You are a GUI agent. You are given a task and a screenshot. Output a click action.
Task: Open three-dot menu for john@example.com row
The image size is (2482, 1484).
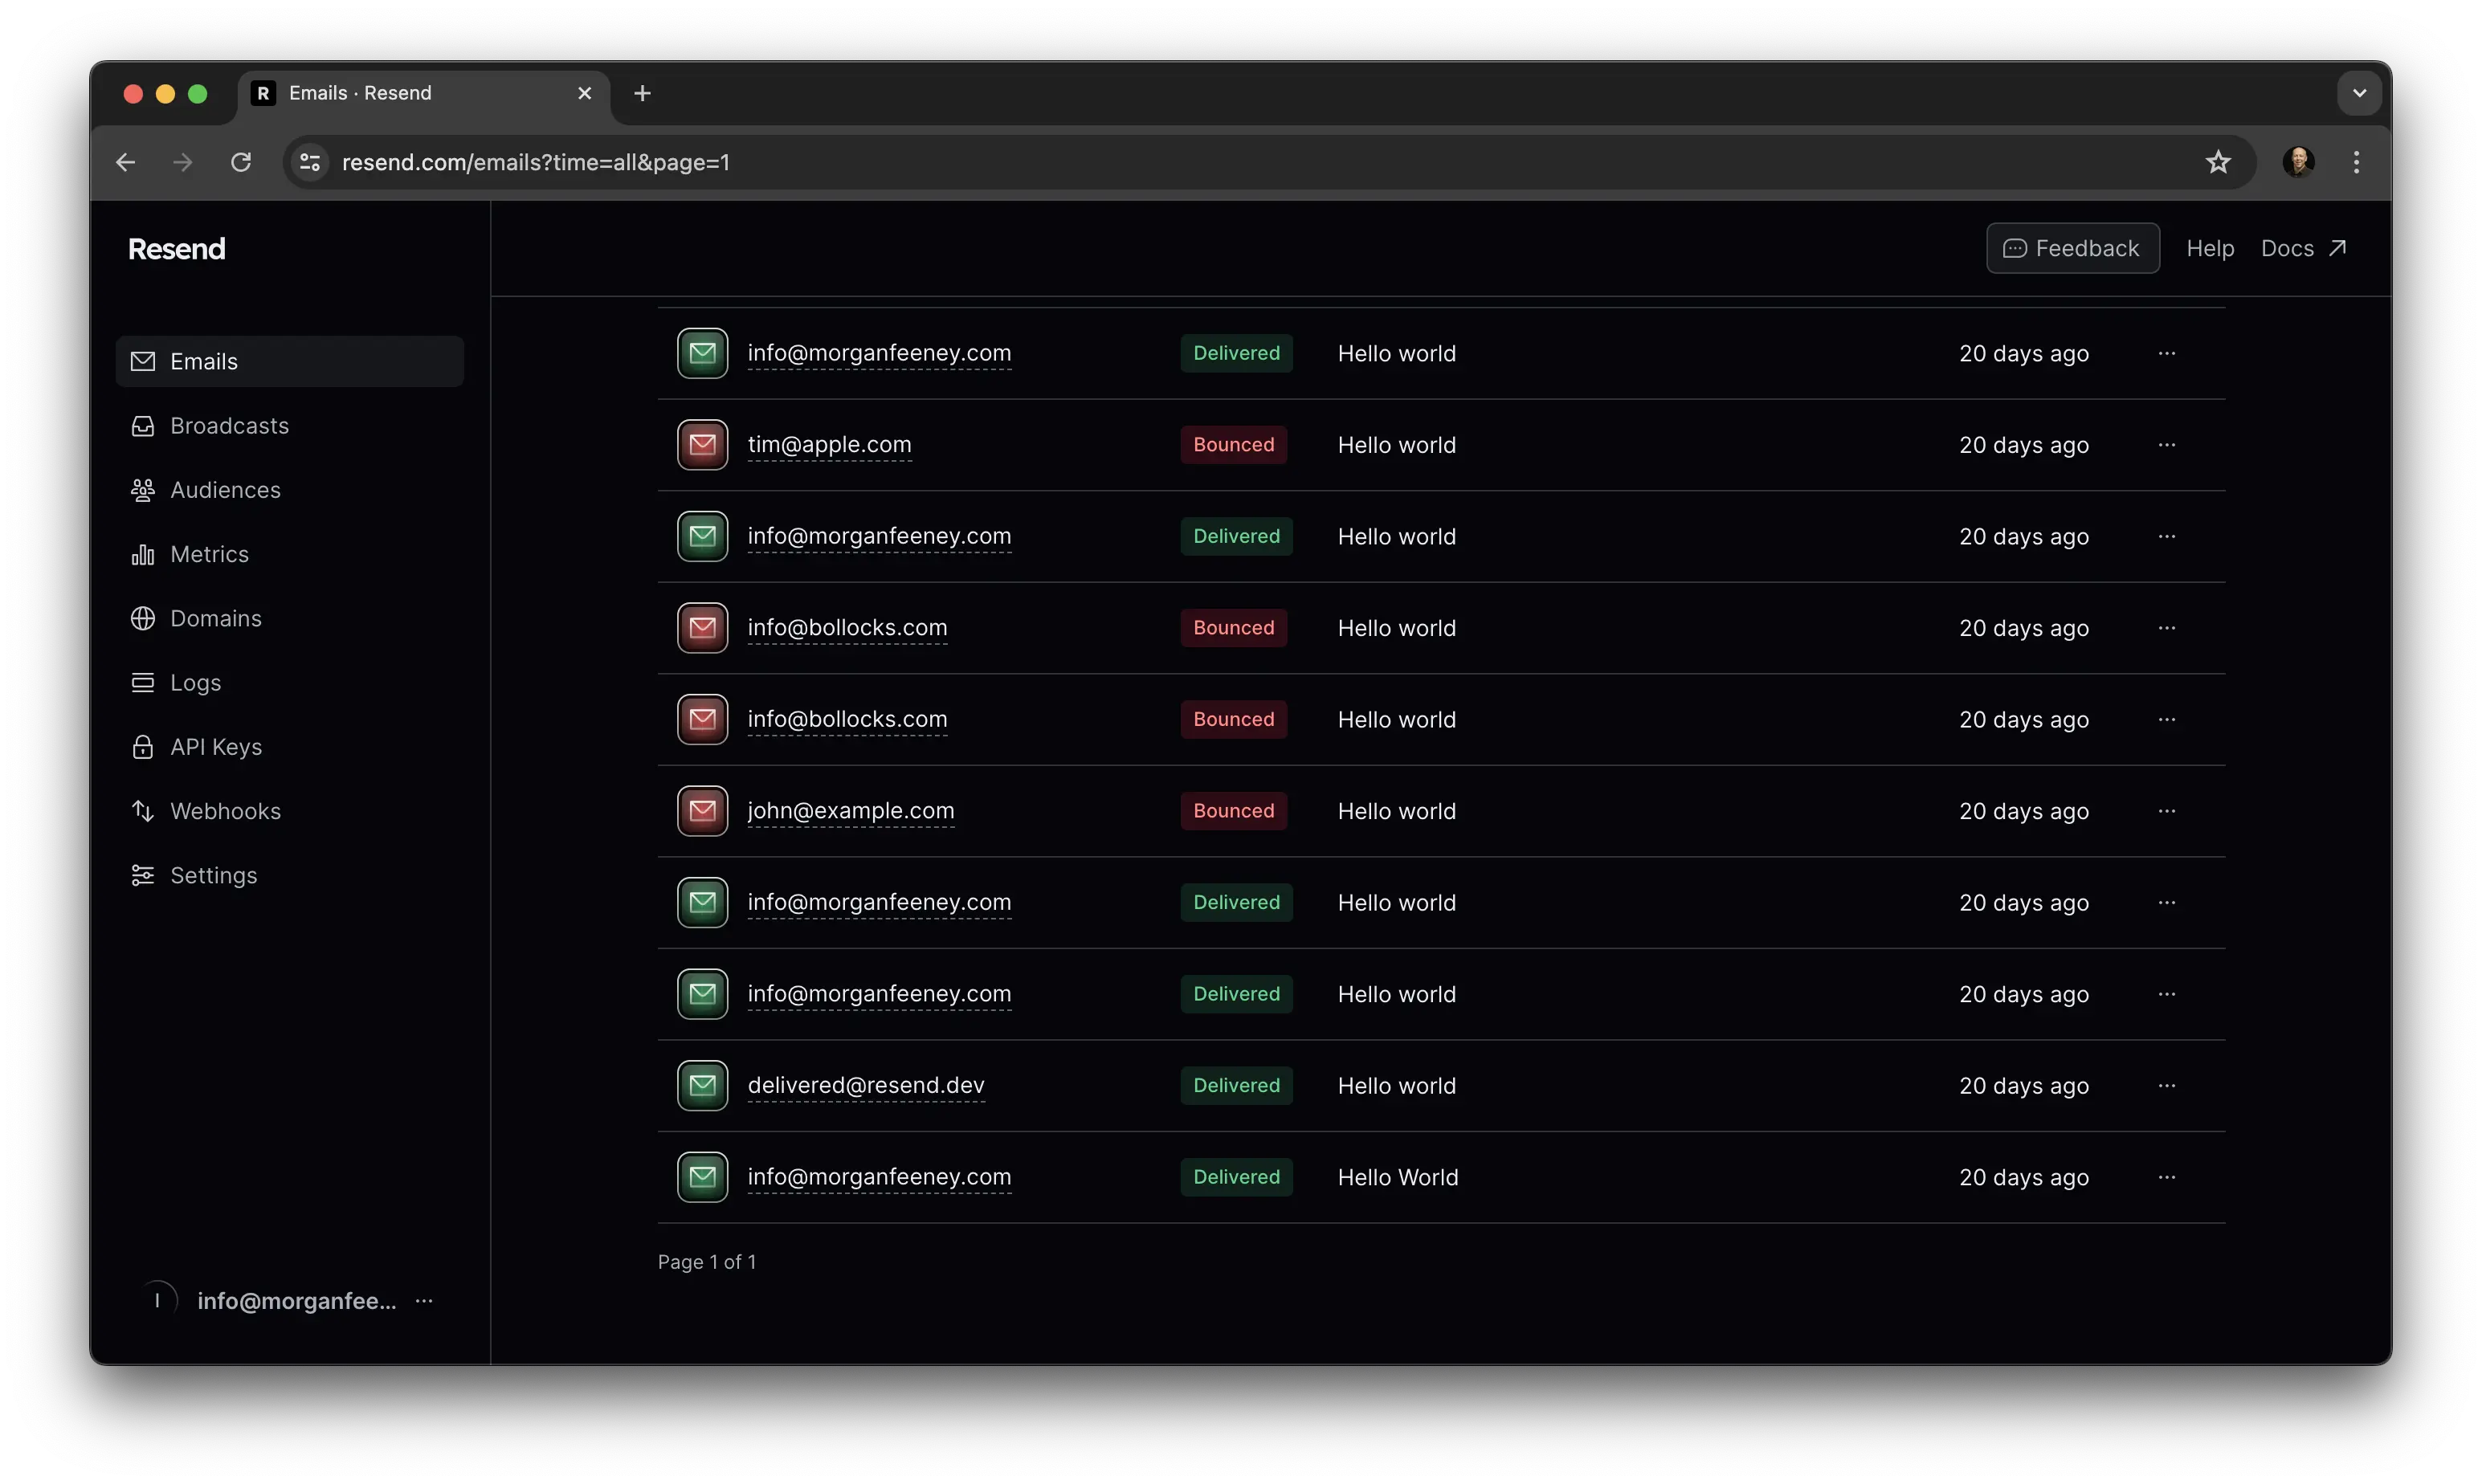[x=2166, y=811]
